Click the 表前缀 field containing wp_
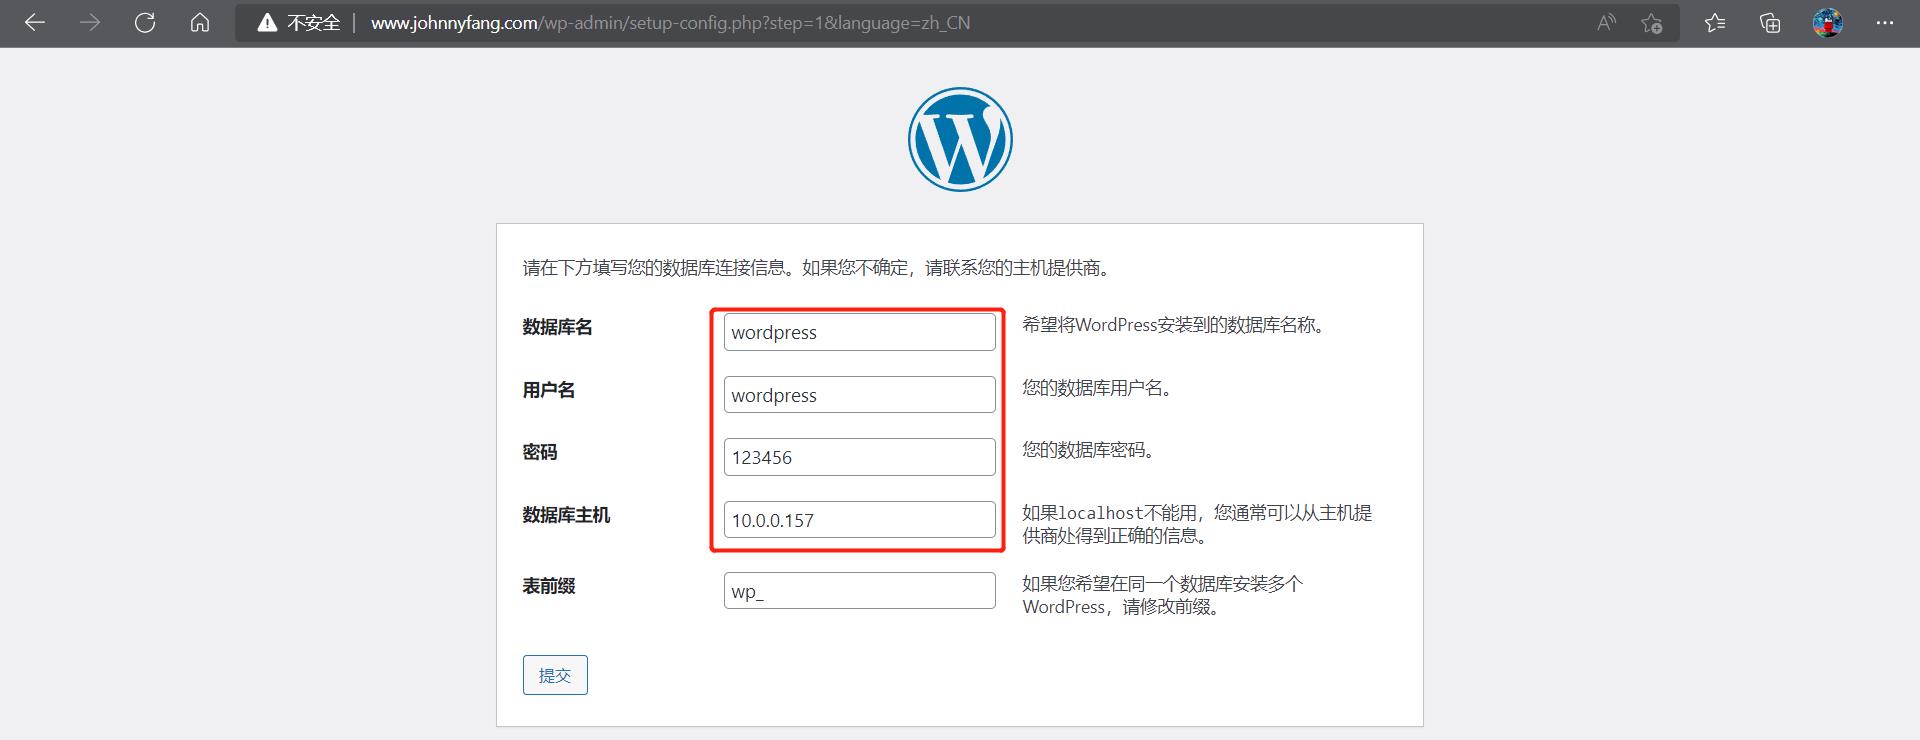Screen dimensions: 1920x740 click(860, 591)
